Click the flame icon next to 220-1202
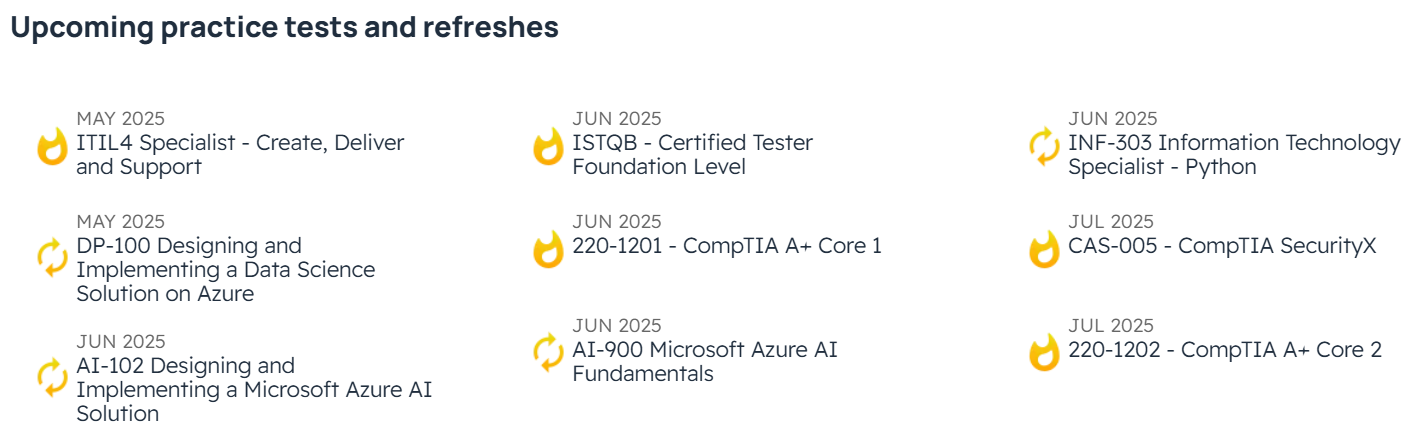 (1044, 353)
